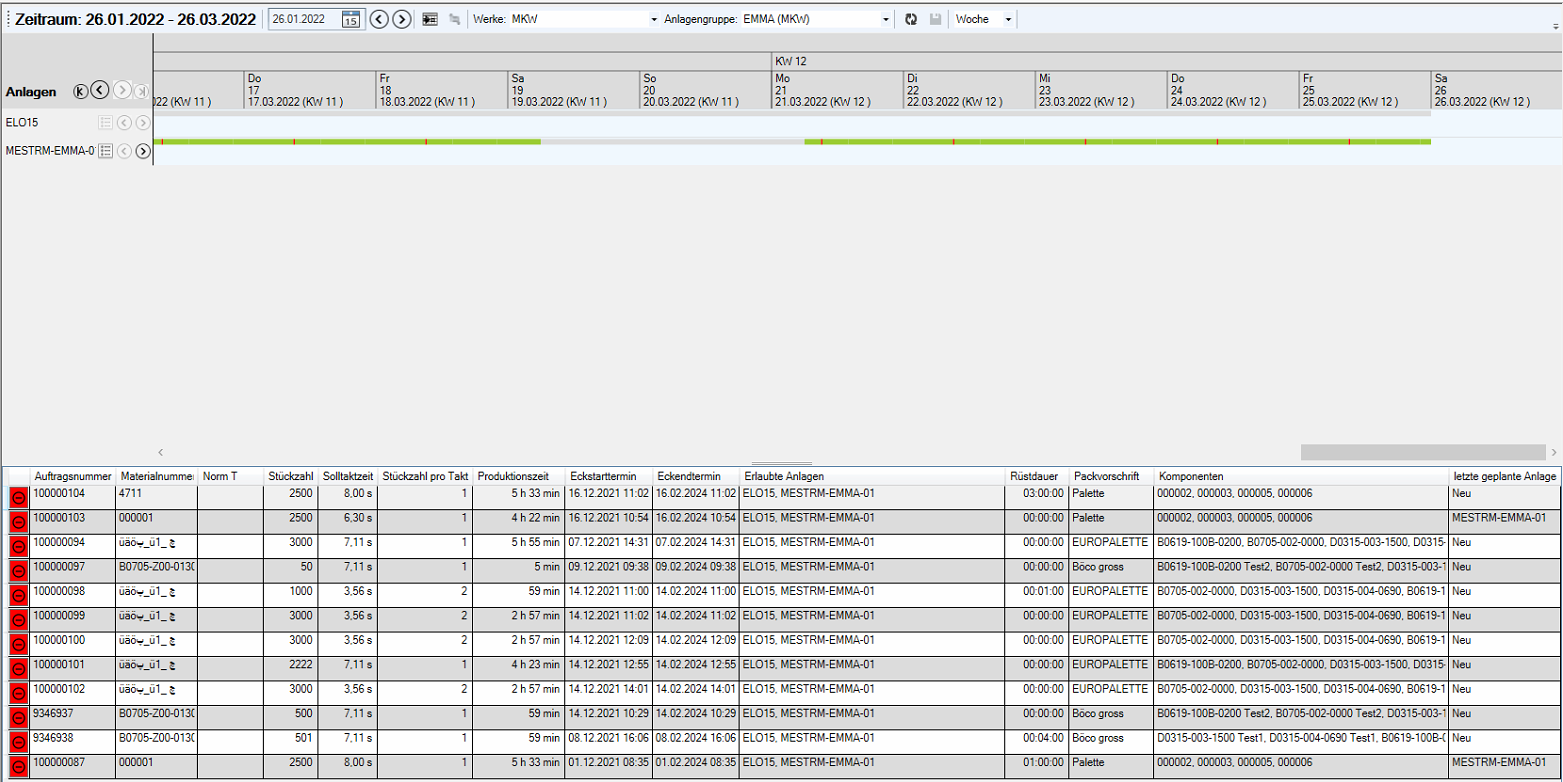
Task: Sort by Auftragsnummer column header
Action: (x=72, y=476)
